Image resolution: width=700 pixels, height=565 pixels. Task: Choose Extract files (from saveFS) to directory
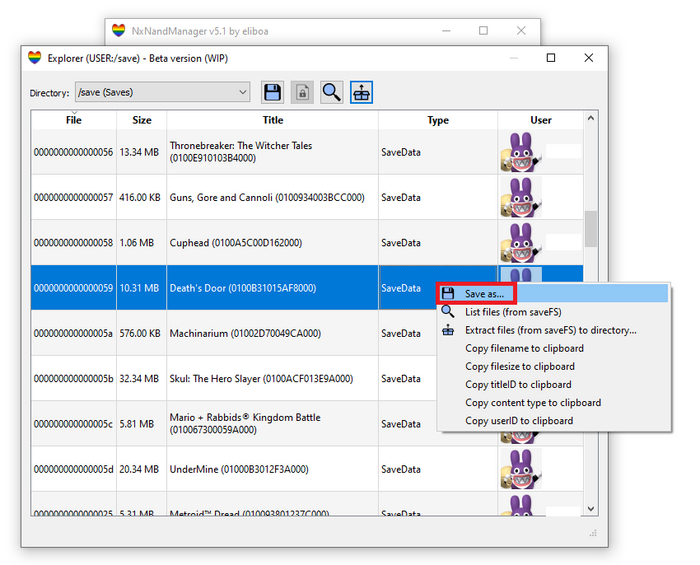550,330
